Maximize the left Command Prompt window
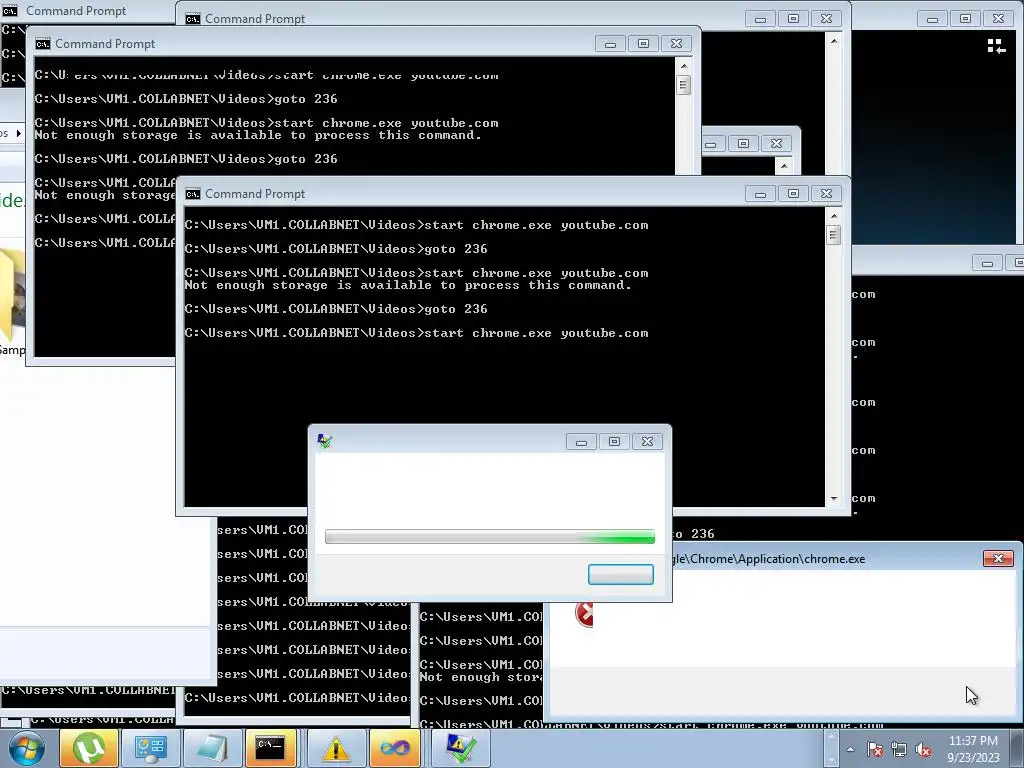The height and width of the screenshot is (768, 1024). [643, 44]
